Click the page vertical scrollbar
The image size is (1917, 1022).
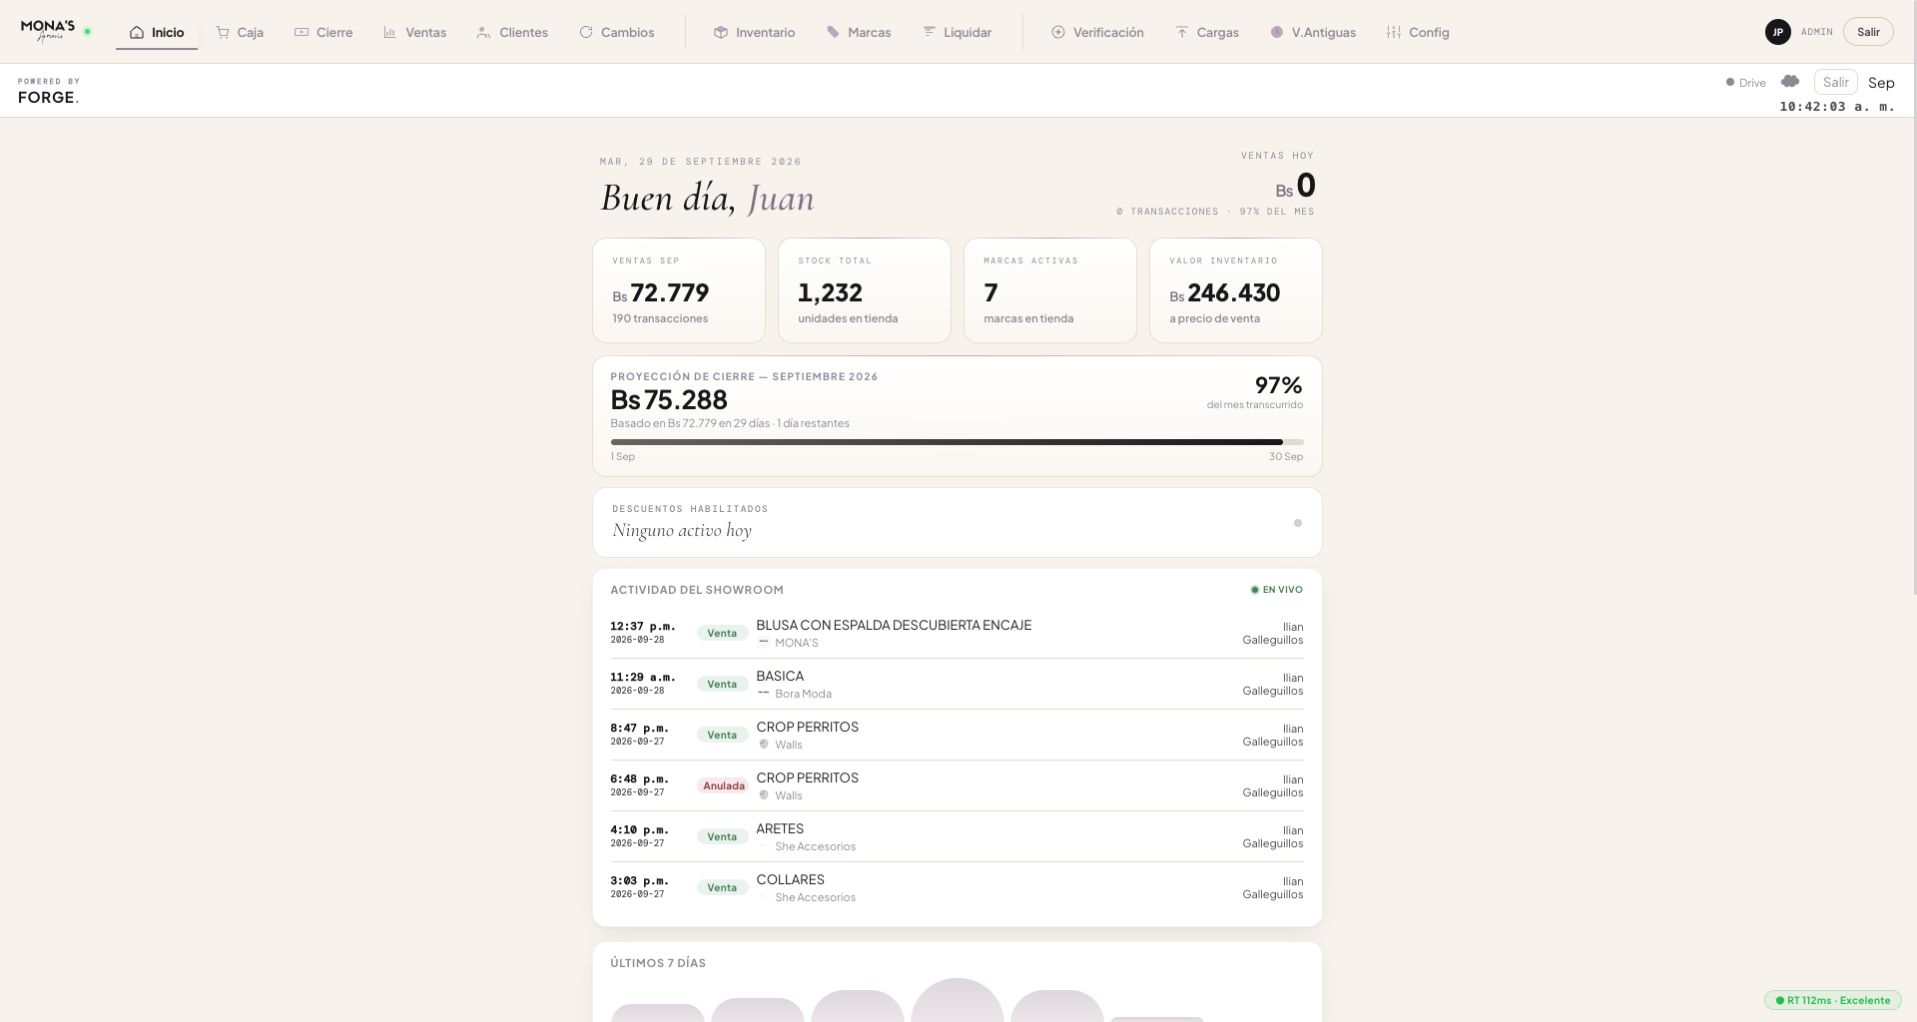(1913, 300)
